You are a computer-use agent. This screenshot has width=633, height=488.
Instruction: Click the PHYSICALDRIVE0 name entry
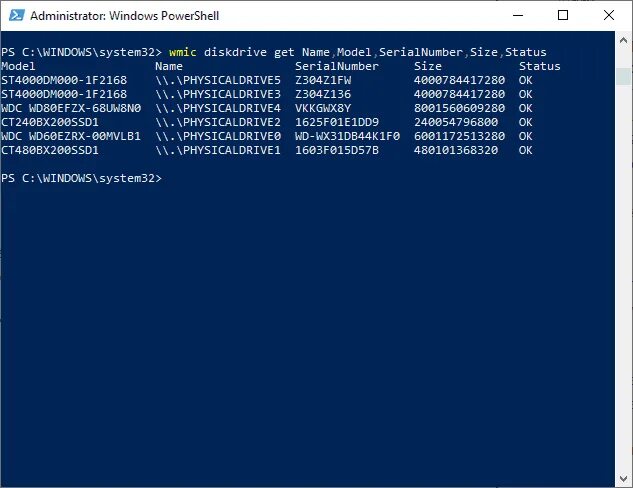[218, 136]
